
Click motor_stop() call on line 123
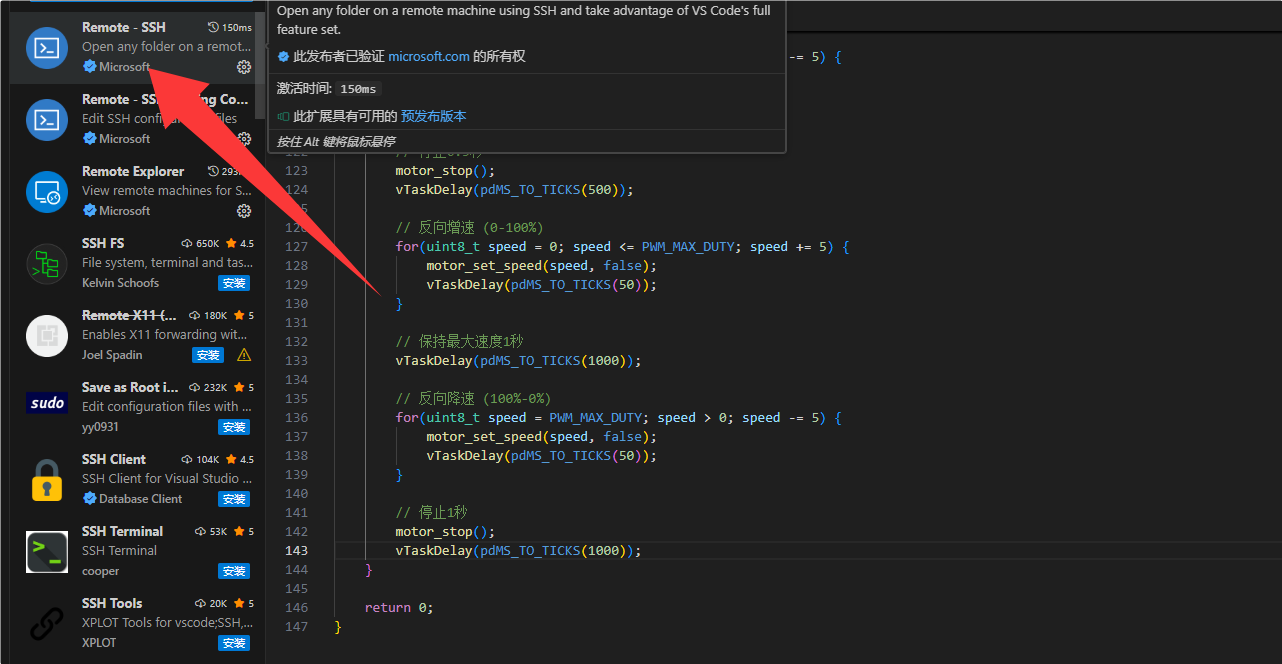point(445,170)
